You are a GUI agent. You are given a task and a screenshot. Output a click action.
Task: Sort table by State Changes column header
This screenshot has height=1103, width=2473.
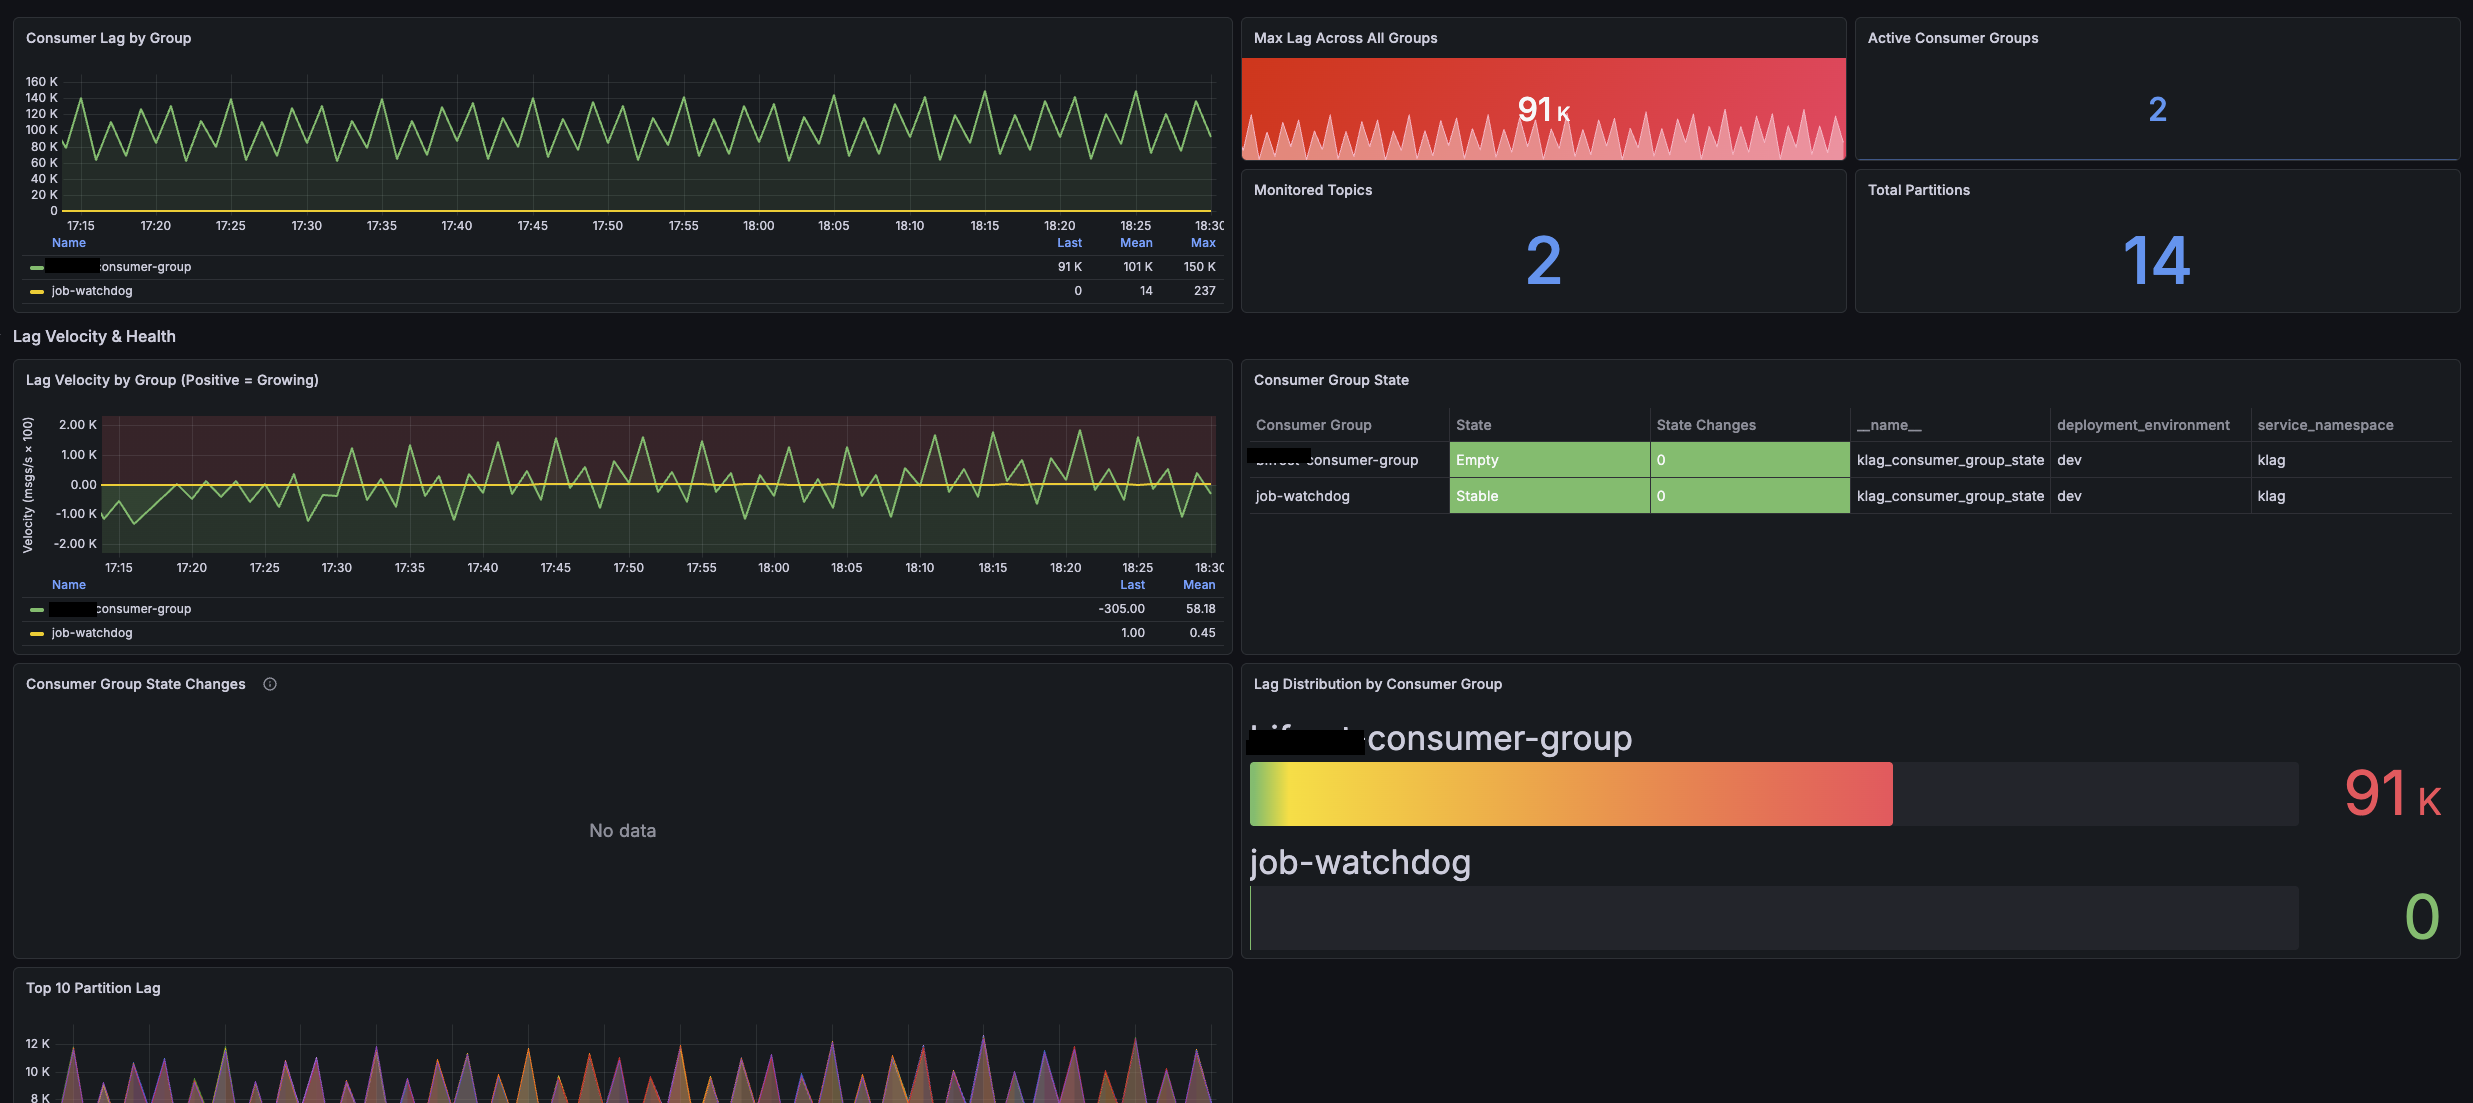[1705, 425]
